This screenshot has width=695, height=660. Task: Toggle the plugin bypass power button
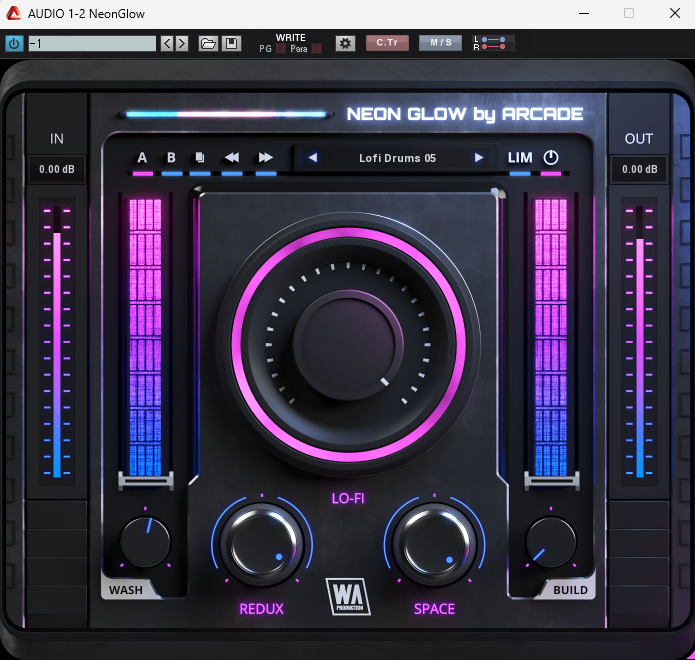pos(14,43)
